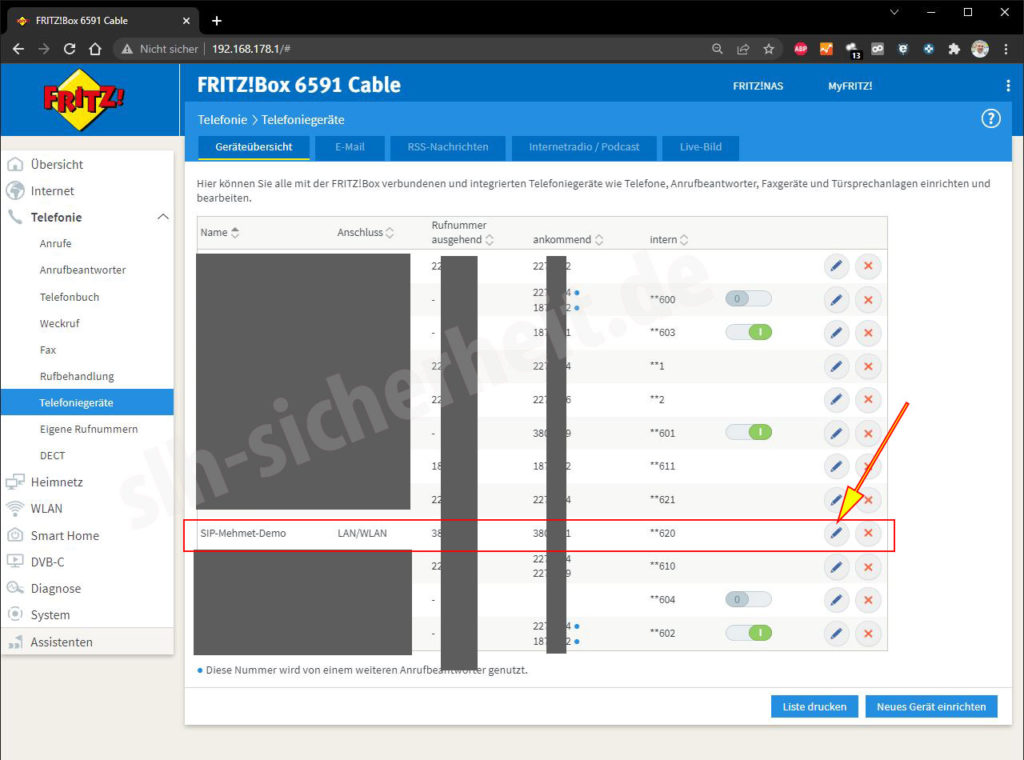
Task: Edit the device with extension **604
Action: (836, 600)
